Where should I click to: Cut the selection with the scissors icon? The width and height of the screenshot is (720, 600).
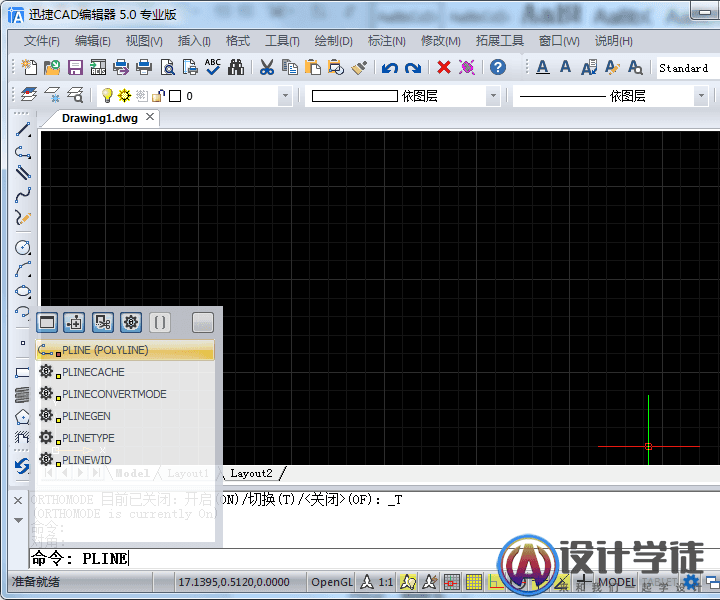pos(266,67)
